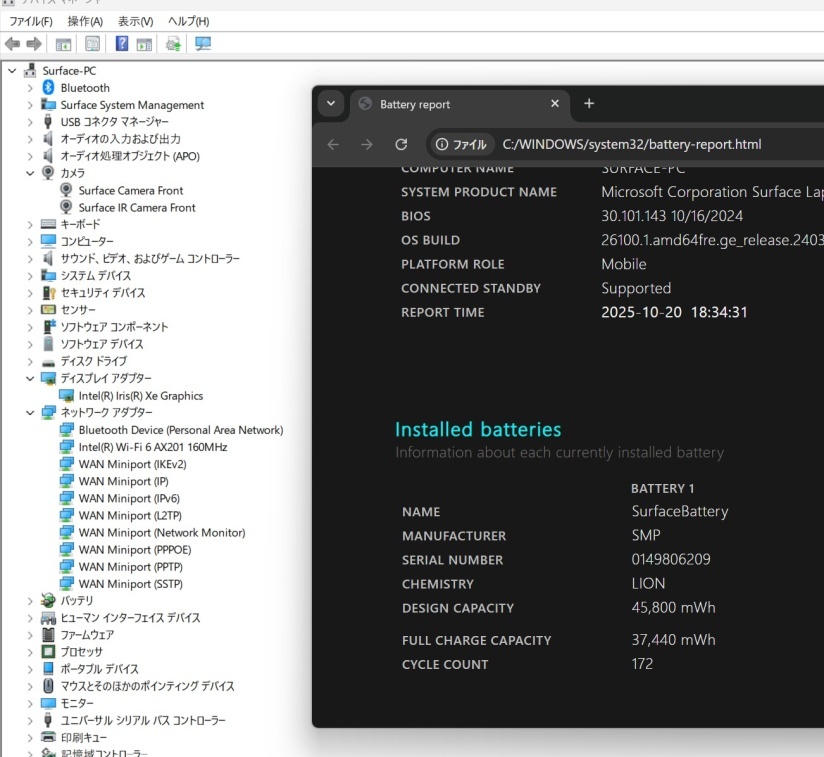Click the browser back arrow button

333,144
